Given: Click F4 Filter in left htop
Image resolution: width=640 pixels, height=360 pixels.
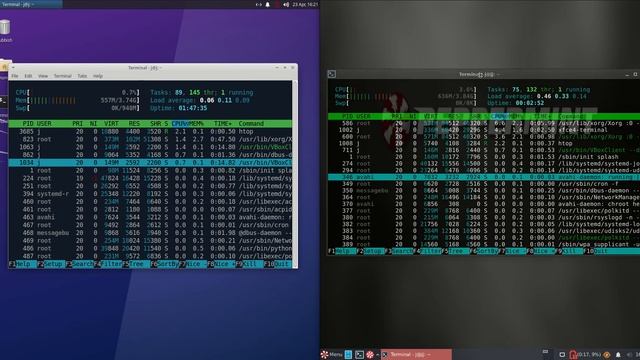Looking at the screenshot, I should point(108,264).
